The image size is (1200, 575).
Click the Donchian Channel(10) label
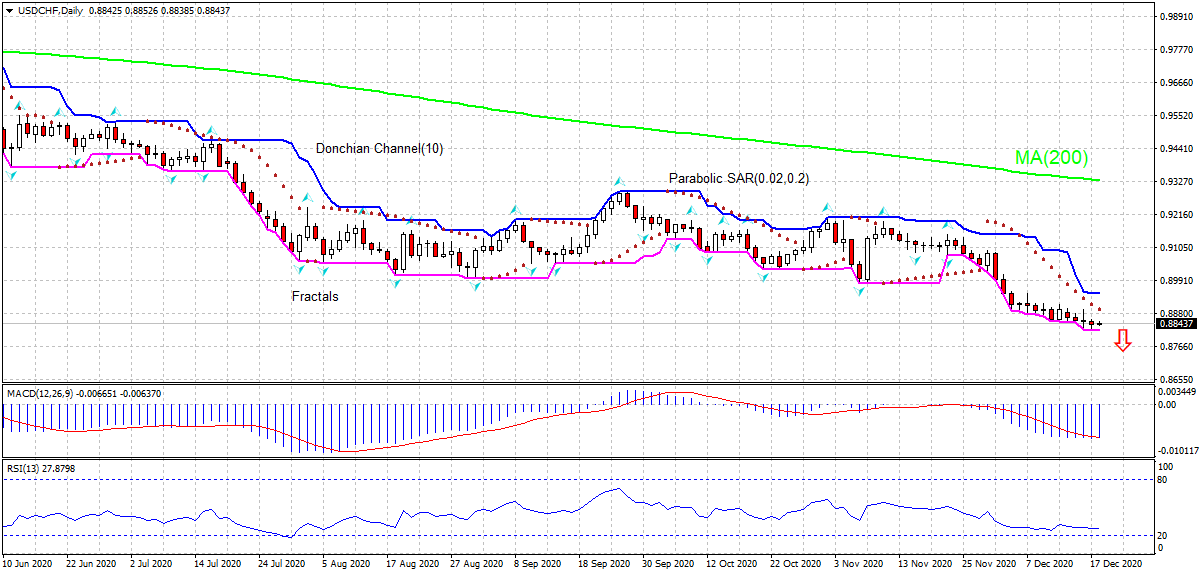pyautogui.click(x=379, y=148)
